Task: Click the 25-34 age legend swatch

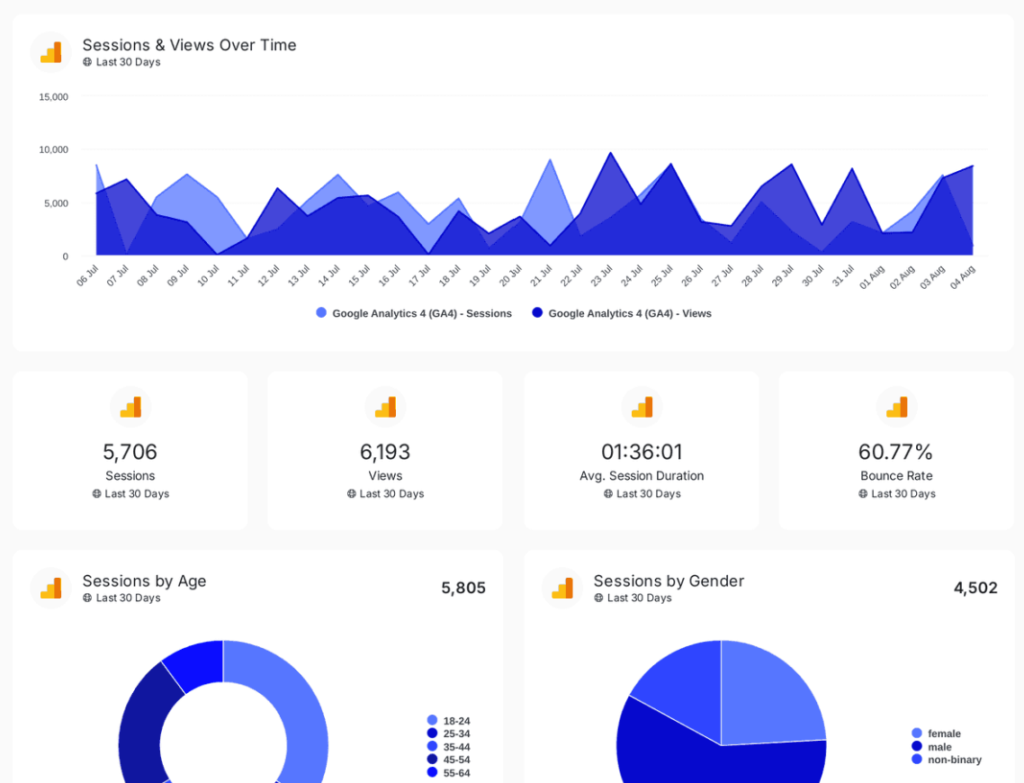Action: coord(432,733)
